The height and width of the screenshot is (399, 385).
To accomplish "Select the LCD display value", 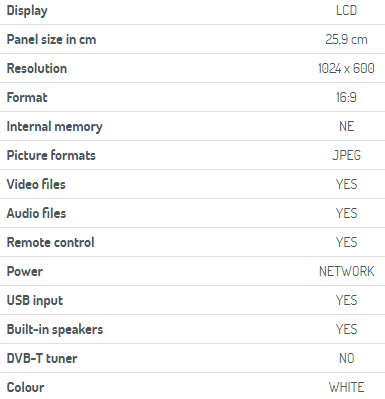I will coord(346,10).
